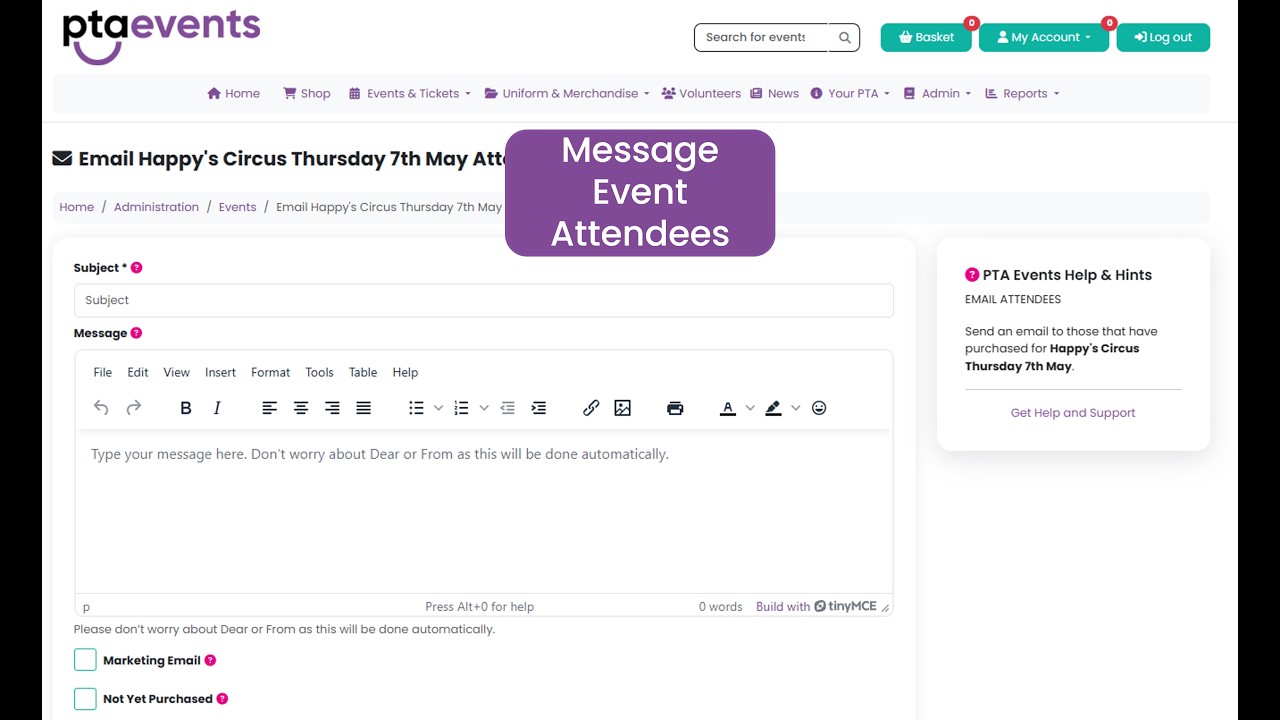Open the editor Format menu
This screenshot has width=1280, height=720.
pos(271,372)
